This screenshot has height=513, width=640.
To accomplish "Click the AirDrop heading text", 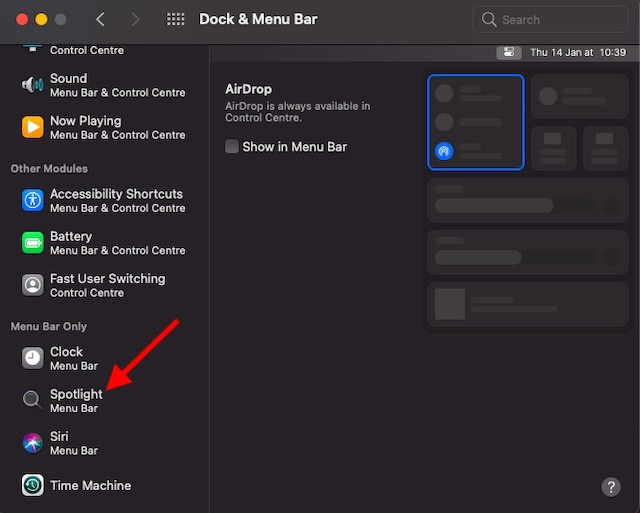I will click(x=248, y=89).
